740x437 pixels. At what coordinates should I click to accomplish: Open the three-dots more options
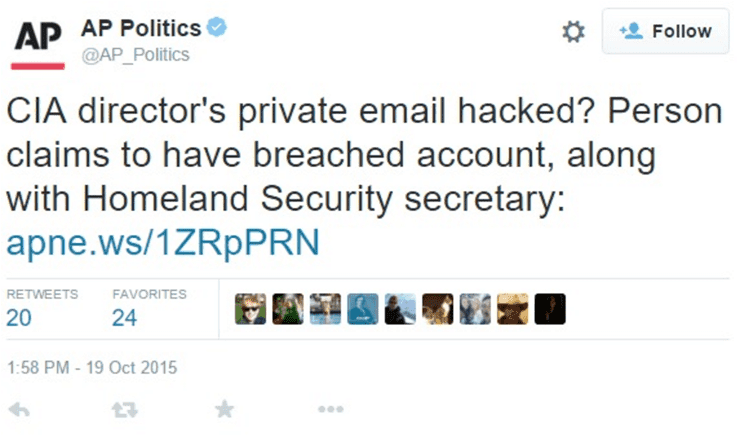[x=330, y=409]
